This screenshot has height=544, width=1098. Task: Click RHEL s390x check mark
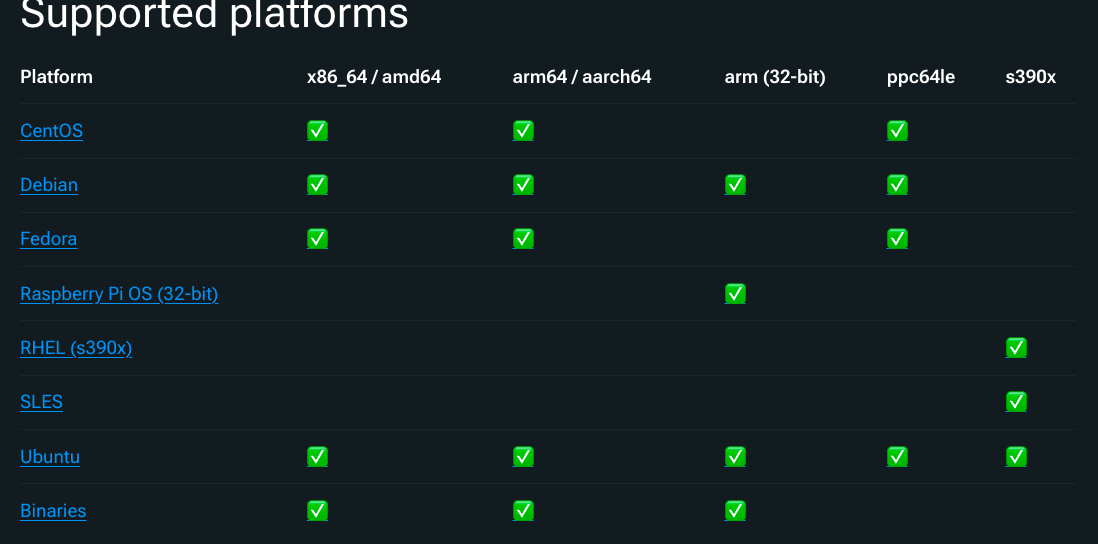1016,347
